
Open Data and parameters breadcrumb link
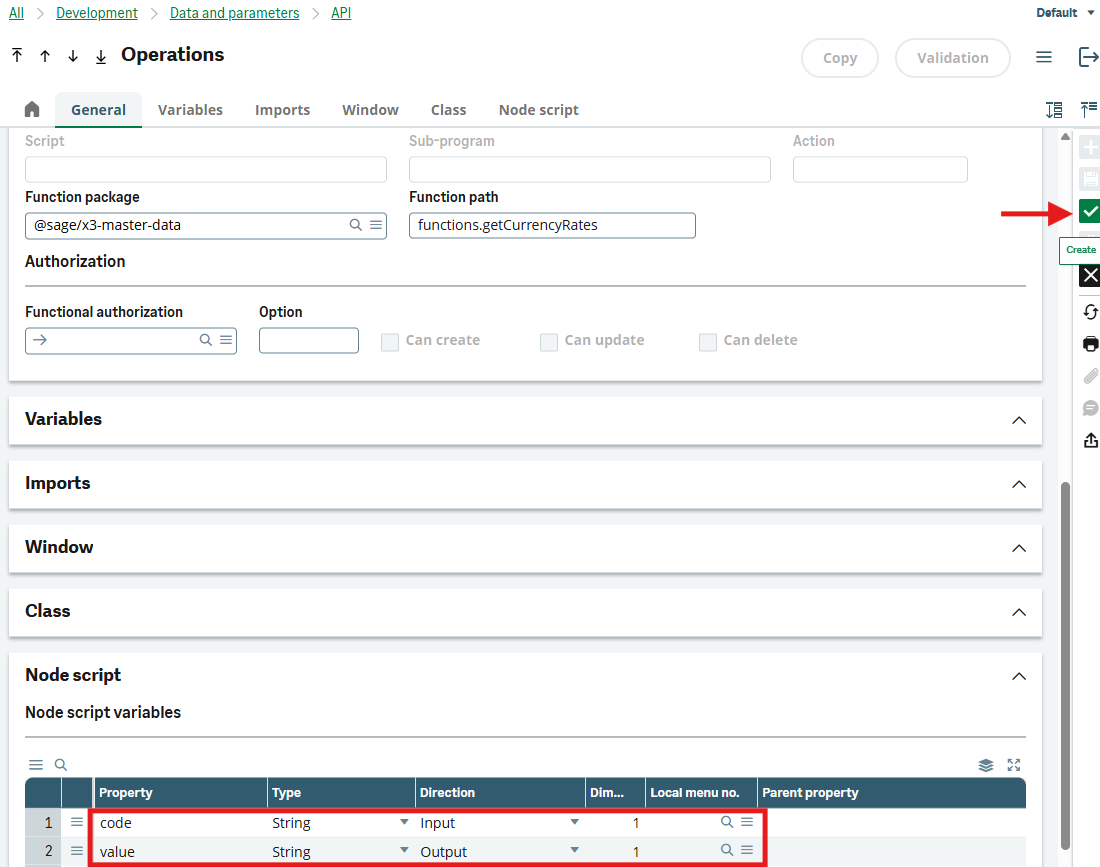[234, 13]
